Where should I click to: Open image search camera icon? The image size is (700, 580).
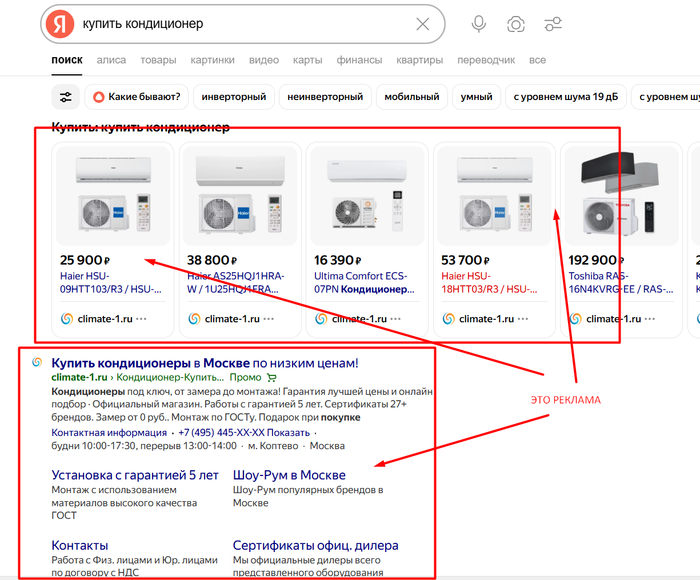(x=516, y=24)
